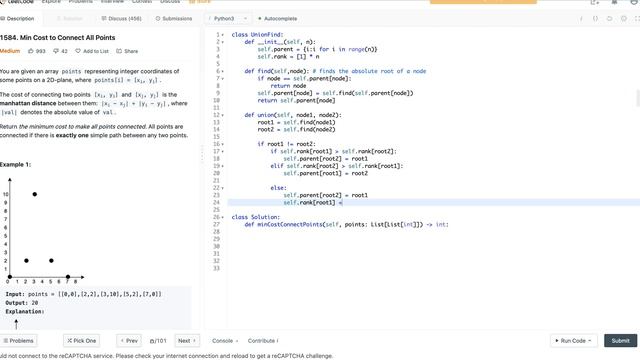Collapse the union method fold at line 12
The image size is (640, 360).
(222, 116)
